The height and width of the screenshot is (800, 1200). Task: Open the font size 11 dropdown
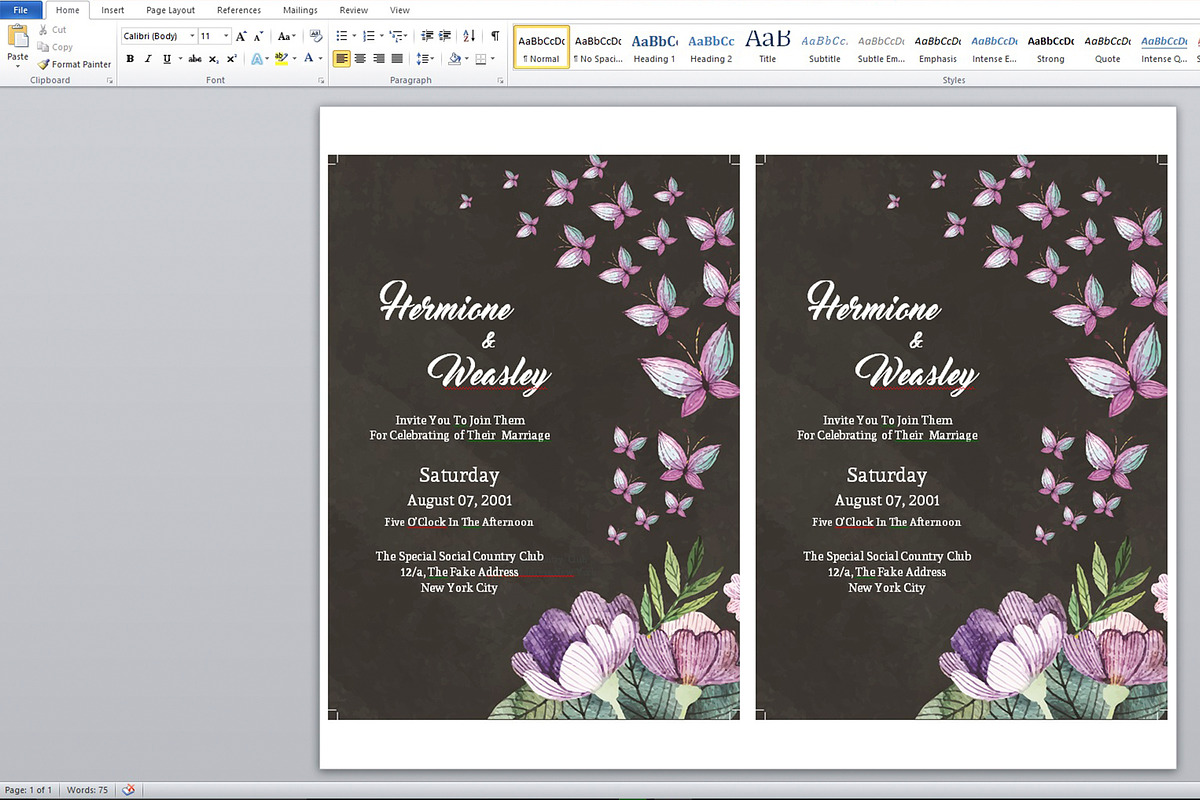point(227,36)
